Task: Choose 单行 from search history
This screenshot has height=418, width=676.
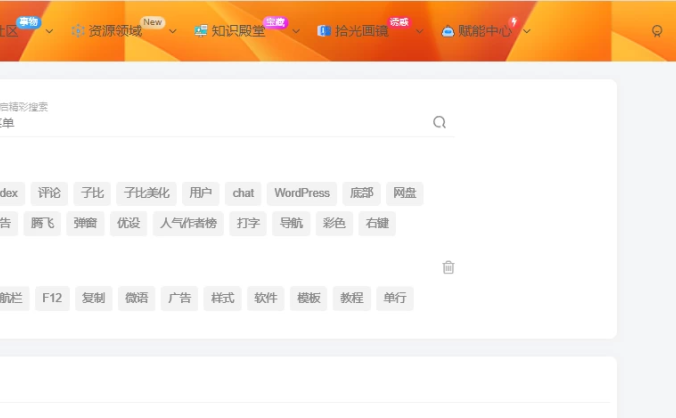Action: coord(395,298)
